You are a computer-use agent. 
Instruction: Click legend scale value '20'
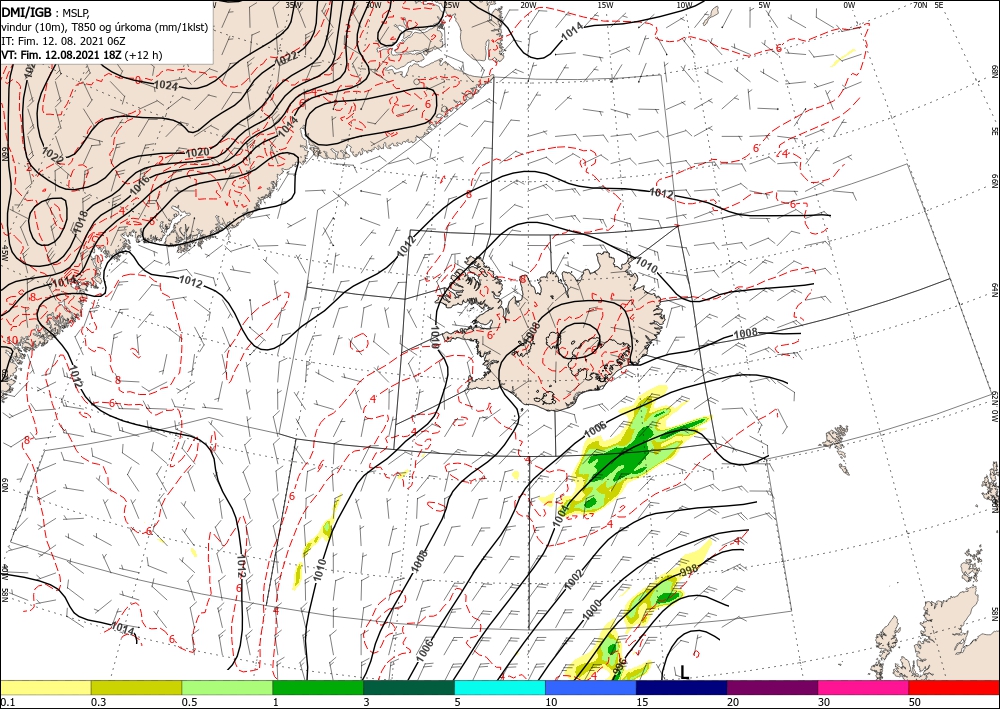click(x=733, y=702)
